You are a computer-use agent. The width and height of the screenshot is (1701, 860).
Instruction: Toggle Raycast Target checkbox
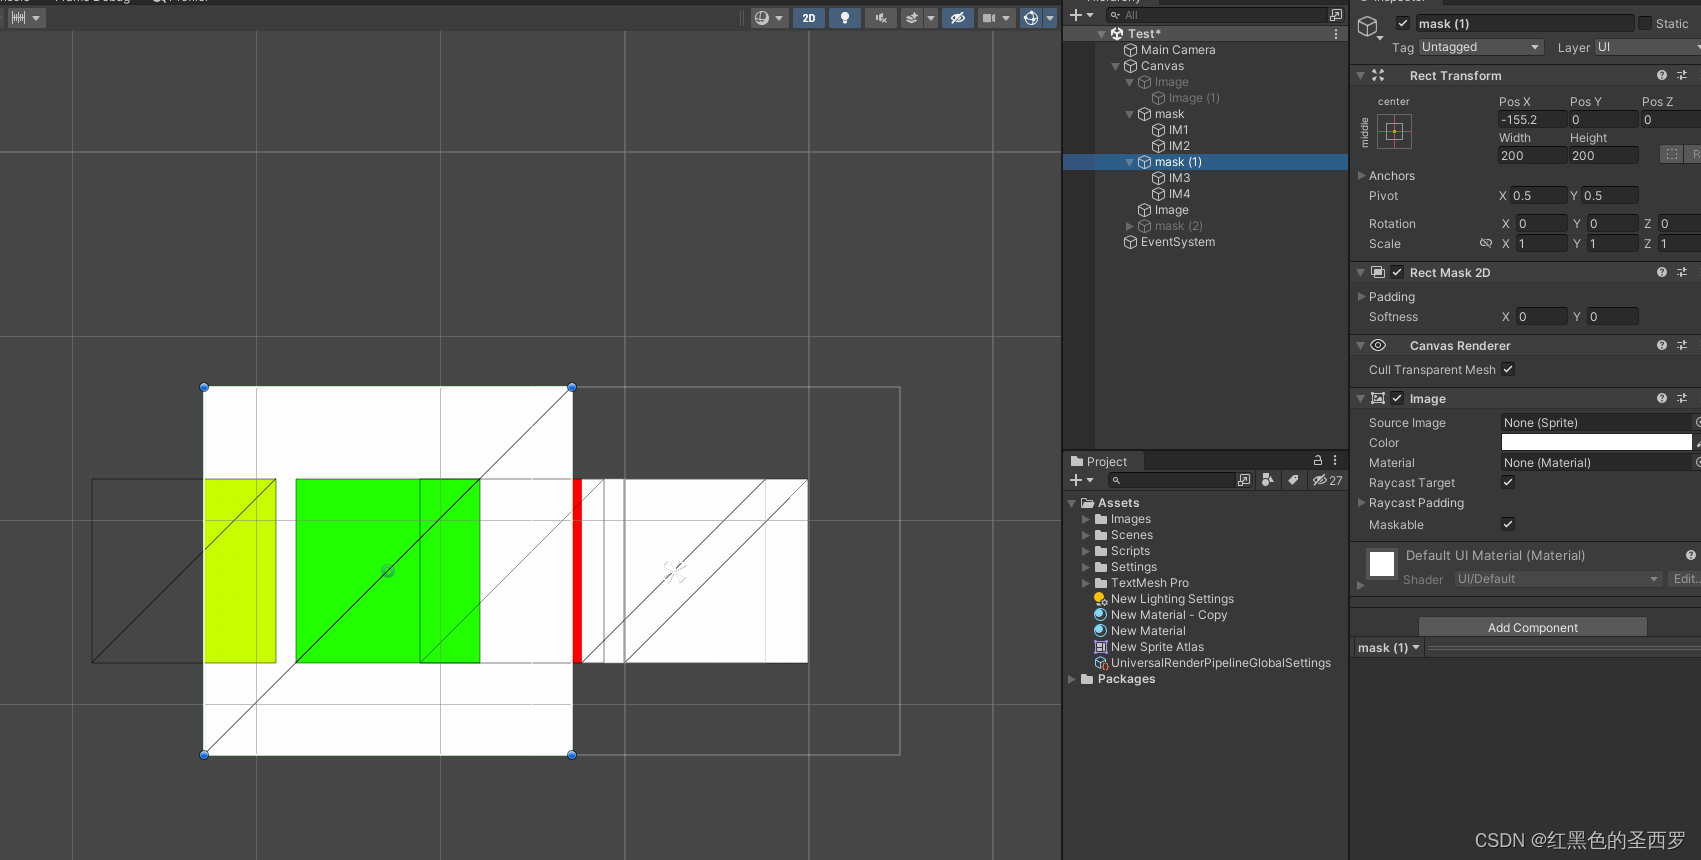(1508, 482)
